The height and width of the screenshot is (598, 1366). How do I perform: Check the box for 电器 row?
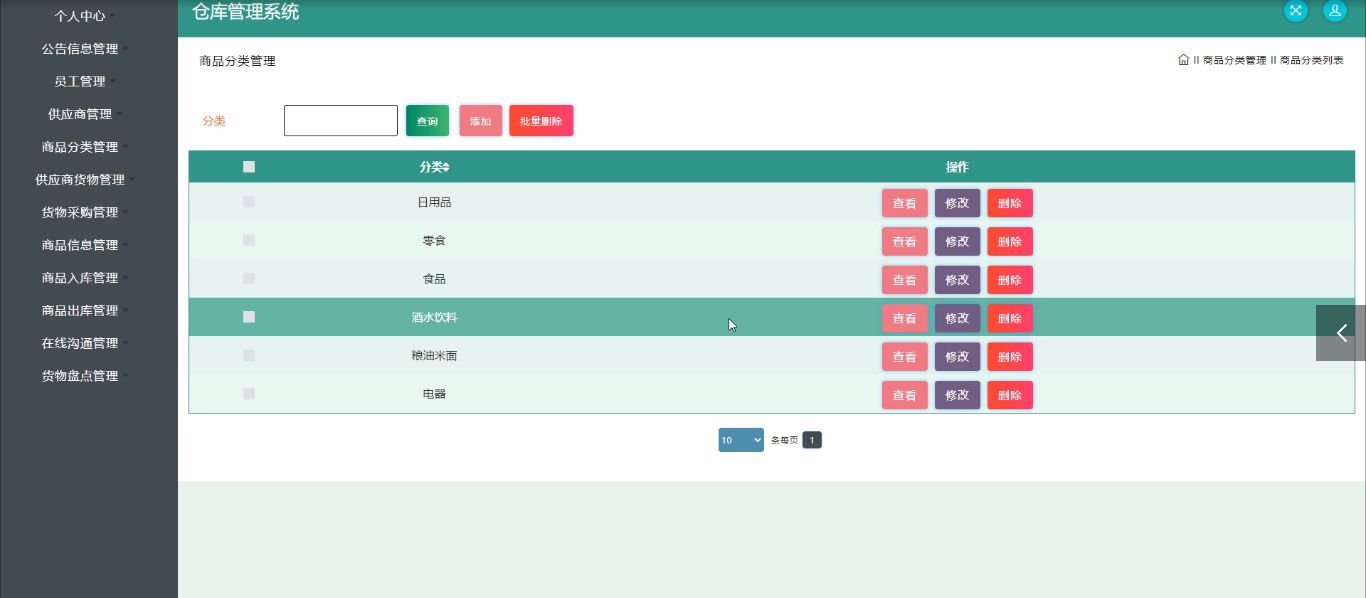[x=249, y=393]
